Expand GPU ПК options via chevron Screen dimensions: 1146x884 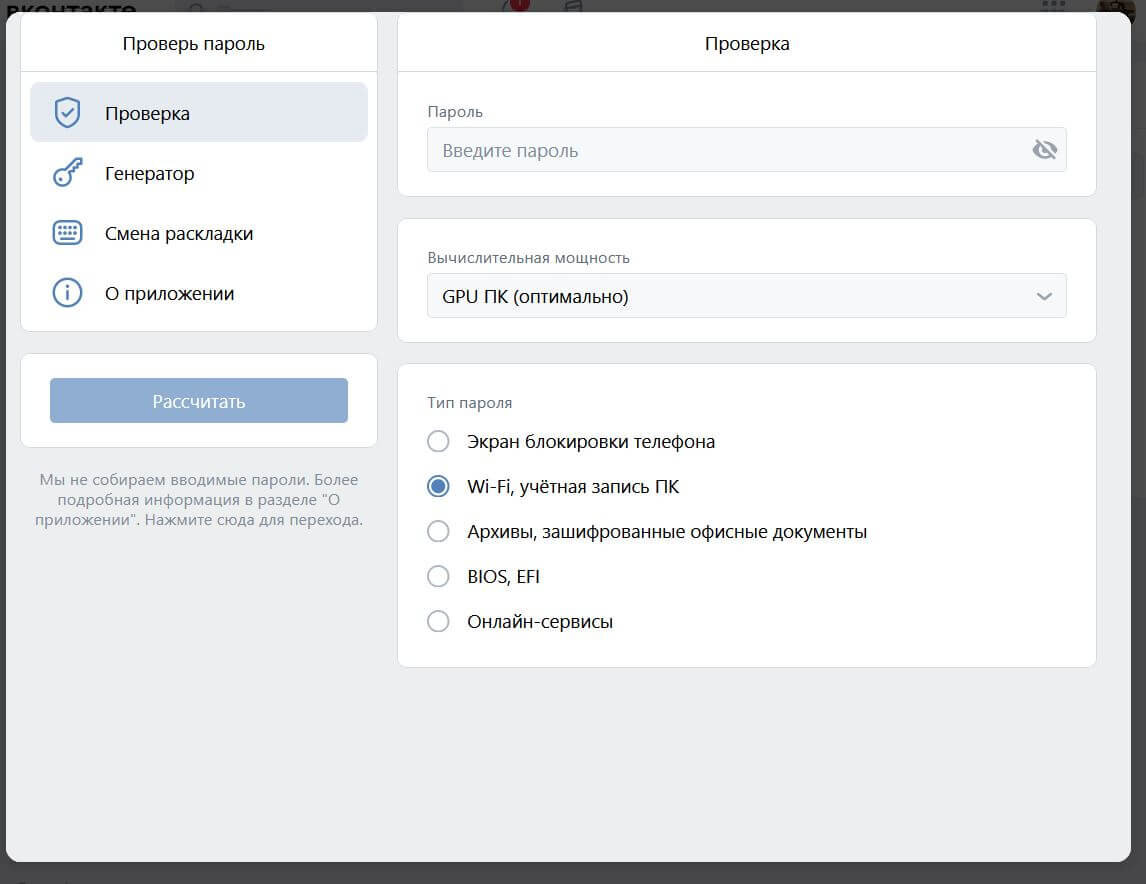click(x=1044, y=296)
